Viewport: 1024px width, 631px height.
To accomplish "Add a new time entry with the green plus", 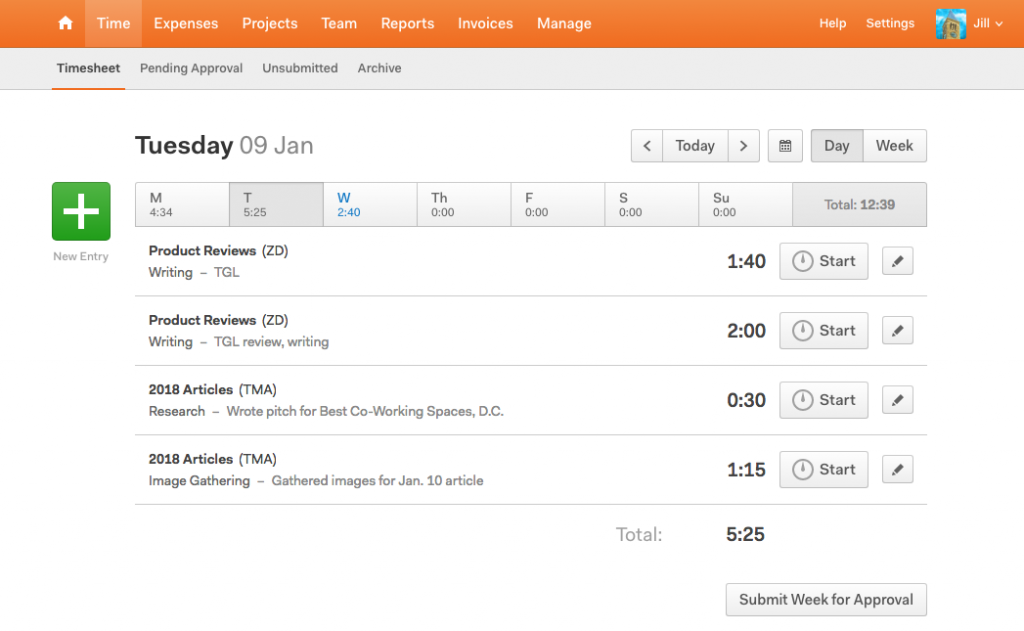I will pos(81,211).
